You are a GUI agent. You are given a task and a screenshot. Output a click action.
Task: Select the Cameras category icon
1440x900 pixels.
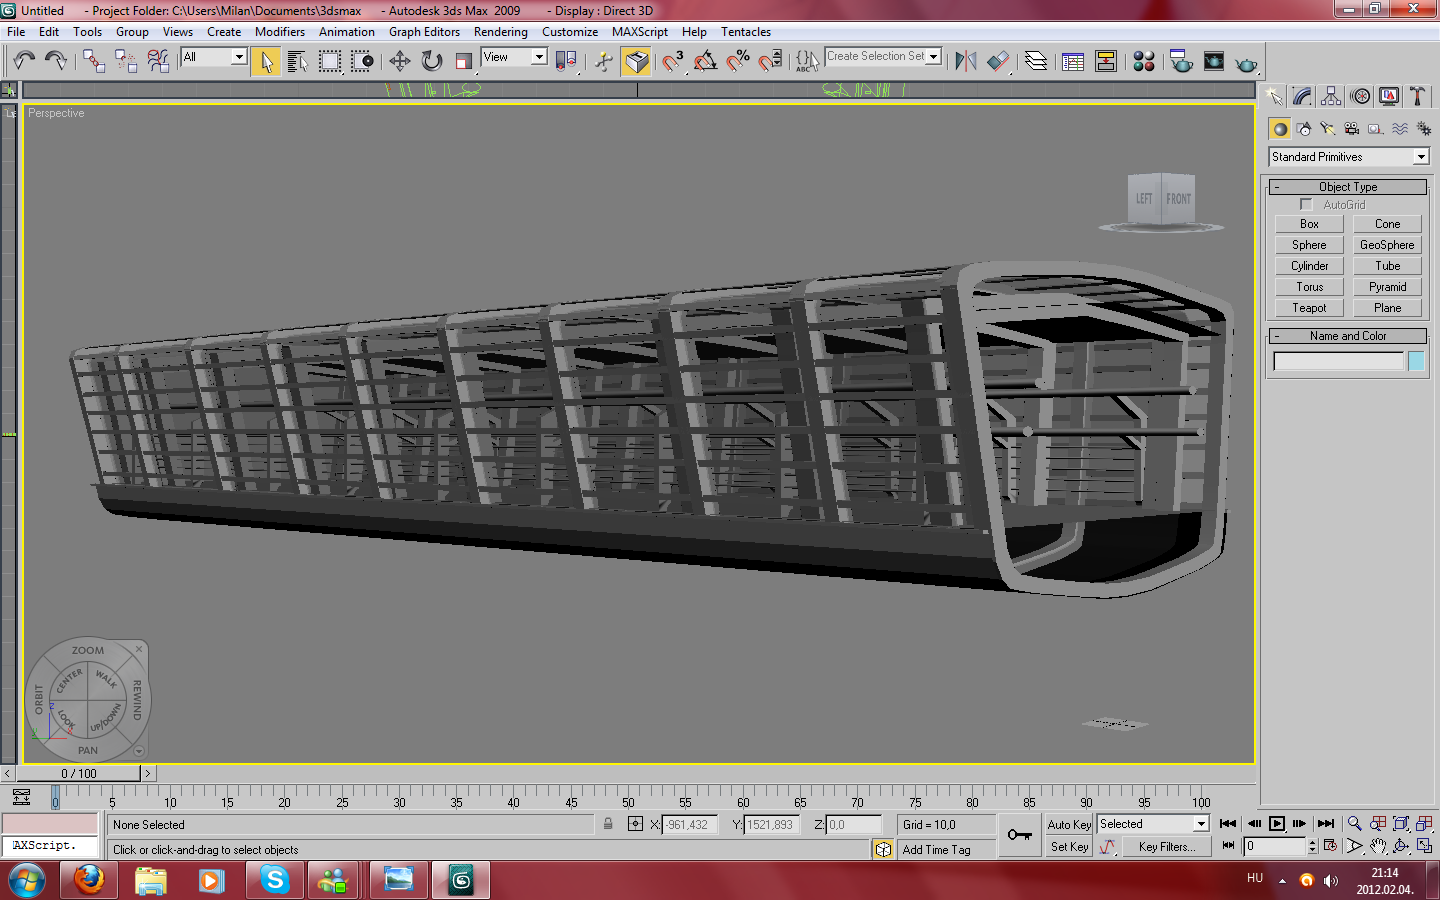coord(1352,128)
